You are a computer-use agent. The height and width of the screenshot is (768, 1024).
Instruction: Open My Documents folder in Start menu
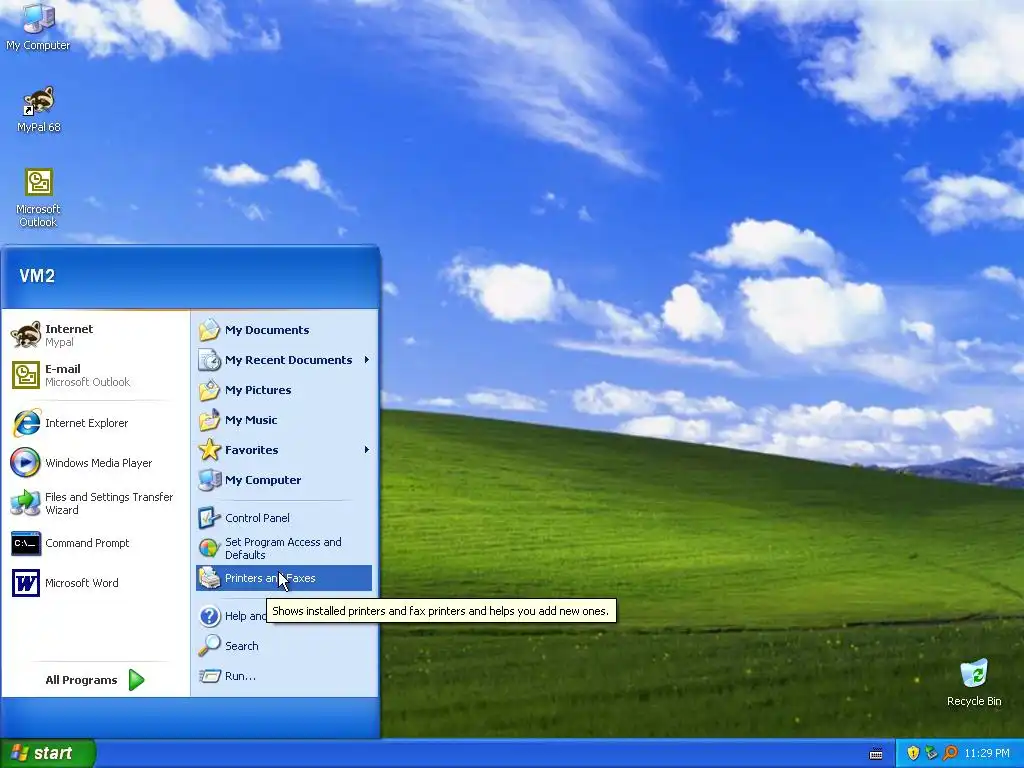(283, 330)
